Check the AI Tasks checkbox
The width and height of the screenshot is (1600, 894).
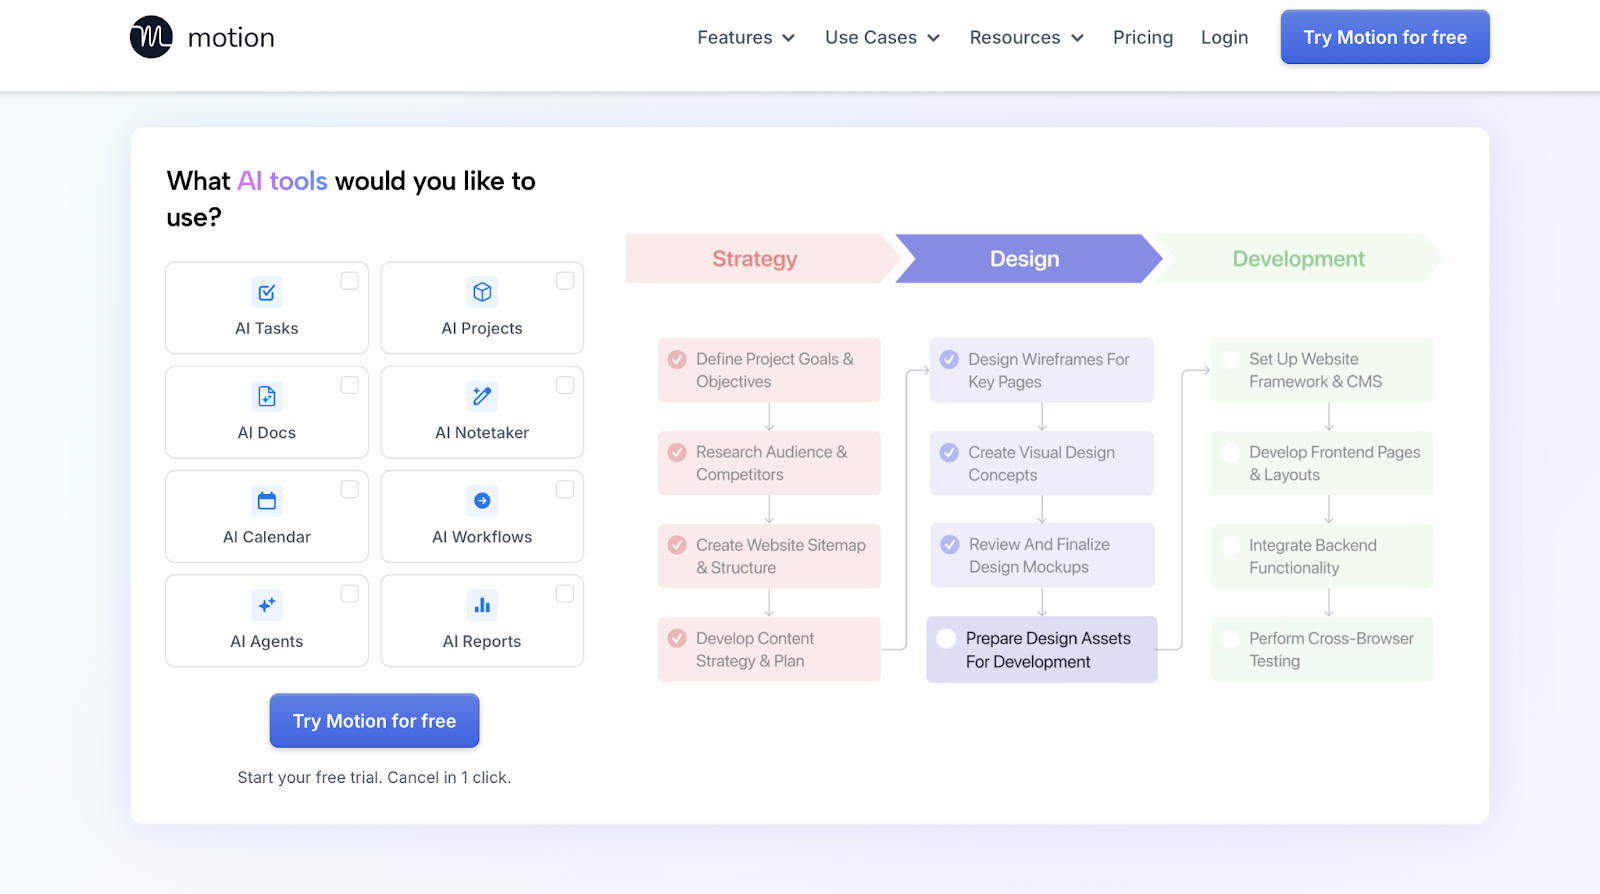(349, 281)
